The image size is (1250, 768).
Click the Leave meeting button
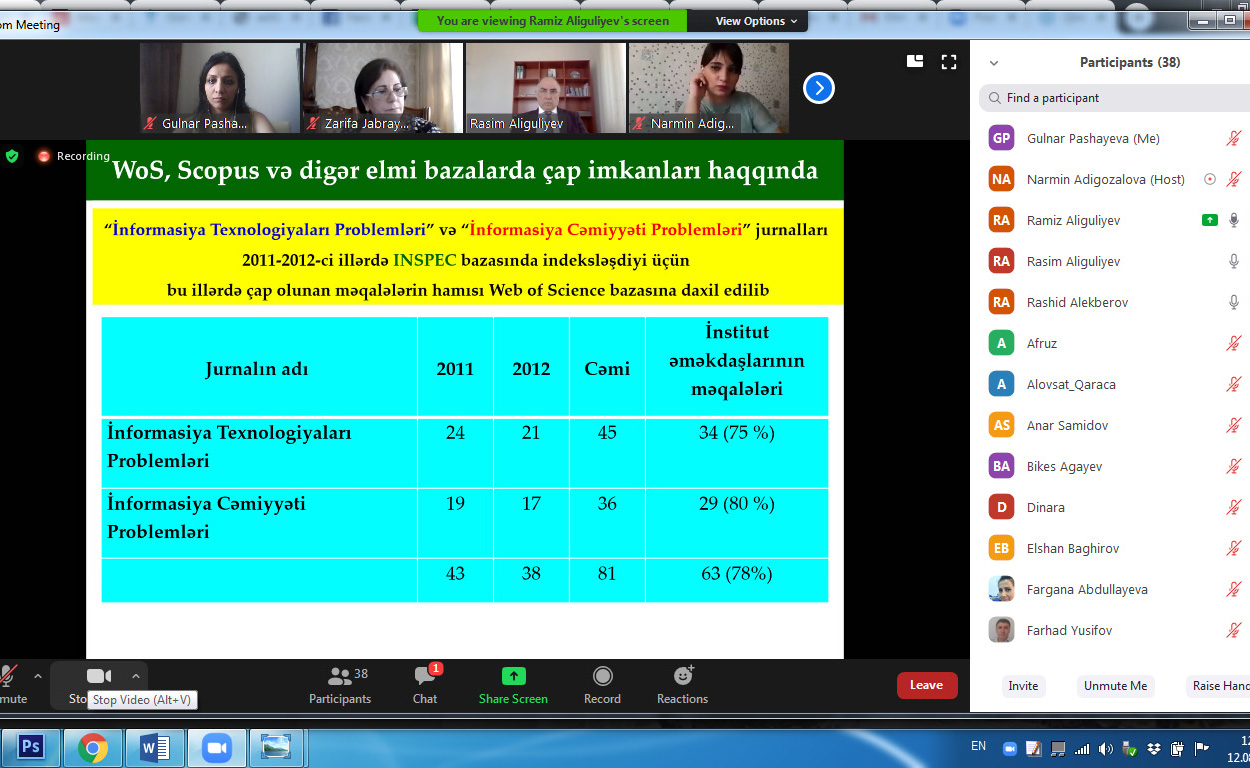(x=926, y=685)
